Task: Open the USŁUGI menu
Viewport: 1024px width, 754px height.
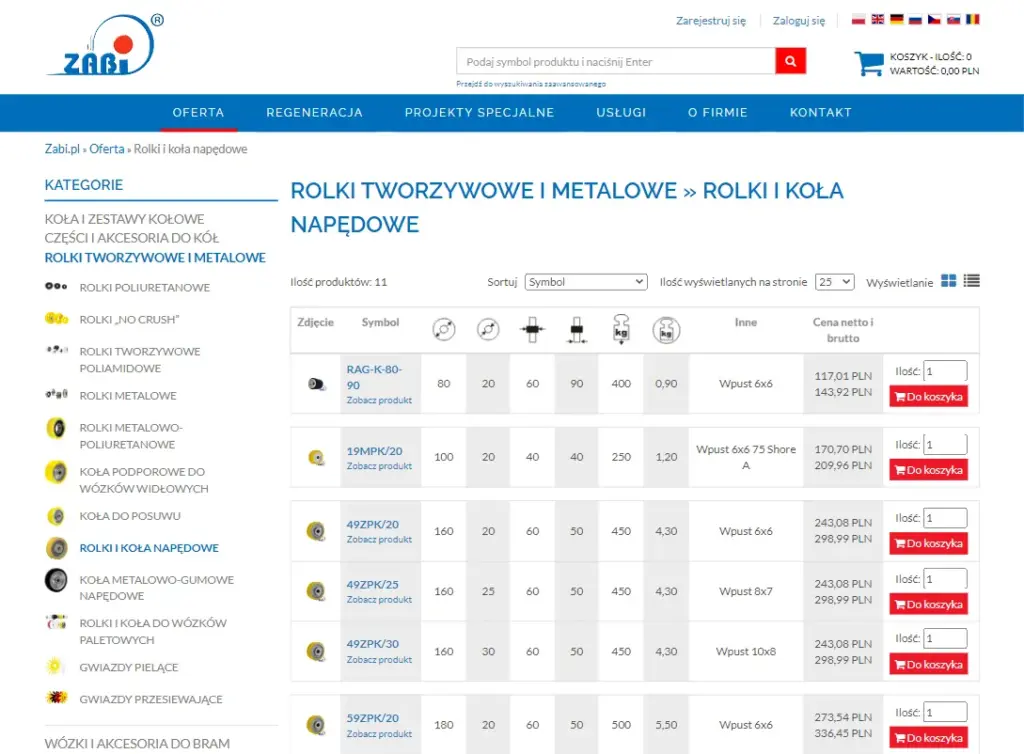Action: click(621, 112)
